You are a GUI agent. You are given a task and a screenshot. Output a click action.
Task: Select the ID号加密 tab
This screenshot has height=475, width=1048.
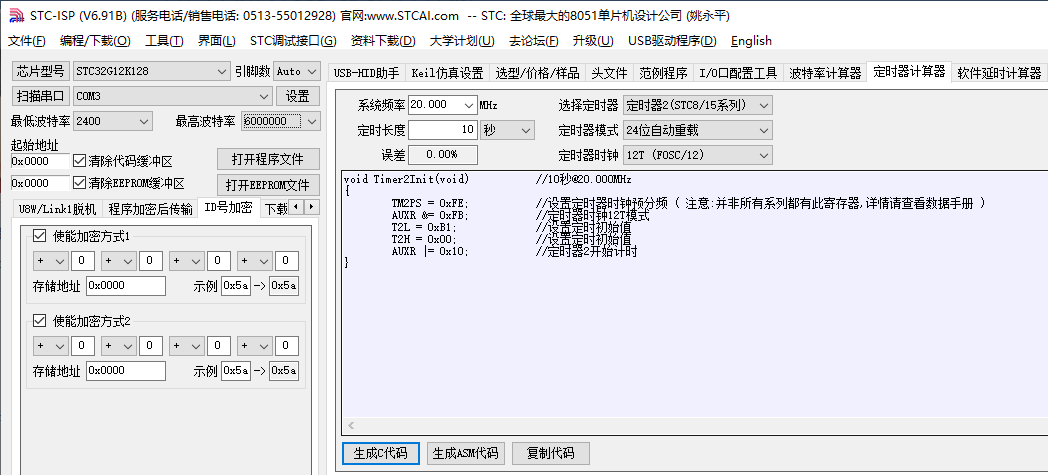tap(229, 207)
